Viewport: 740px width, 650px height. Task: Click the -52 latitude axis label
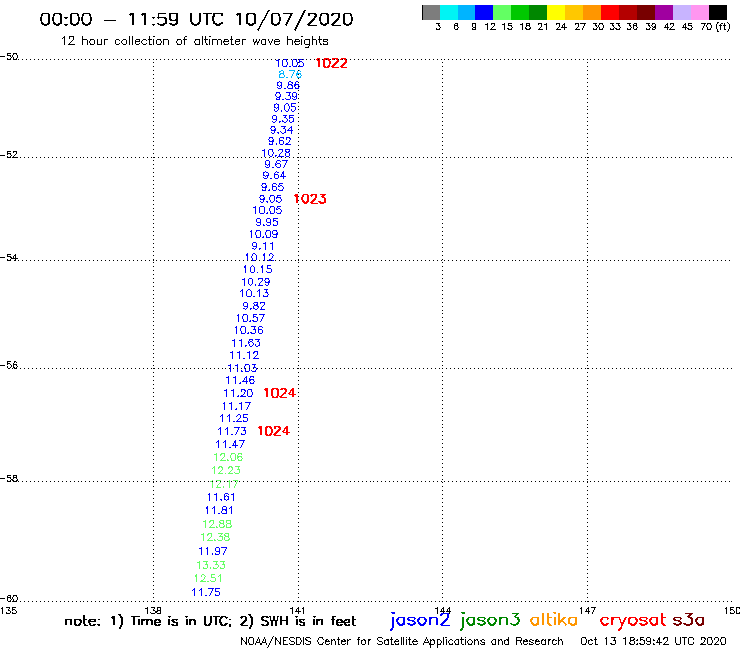coord(9,154)
